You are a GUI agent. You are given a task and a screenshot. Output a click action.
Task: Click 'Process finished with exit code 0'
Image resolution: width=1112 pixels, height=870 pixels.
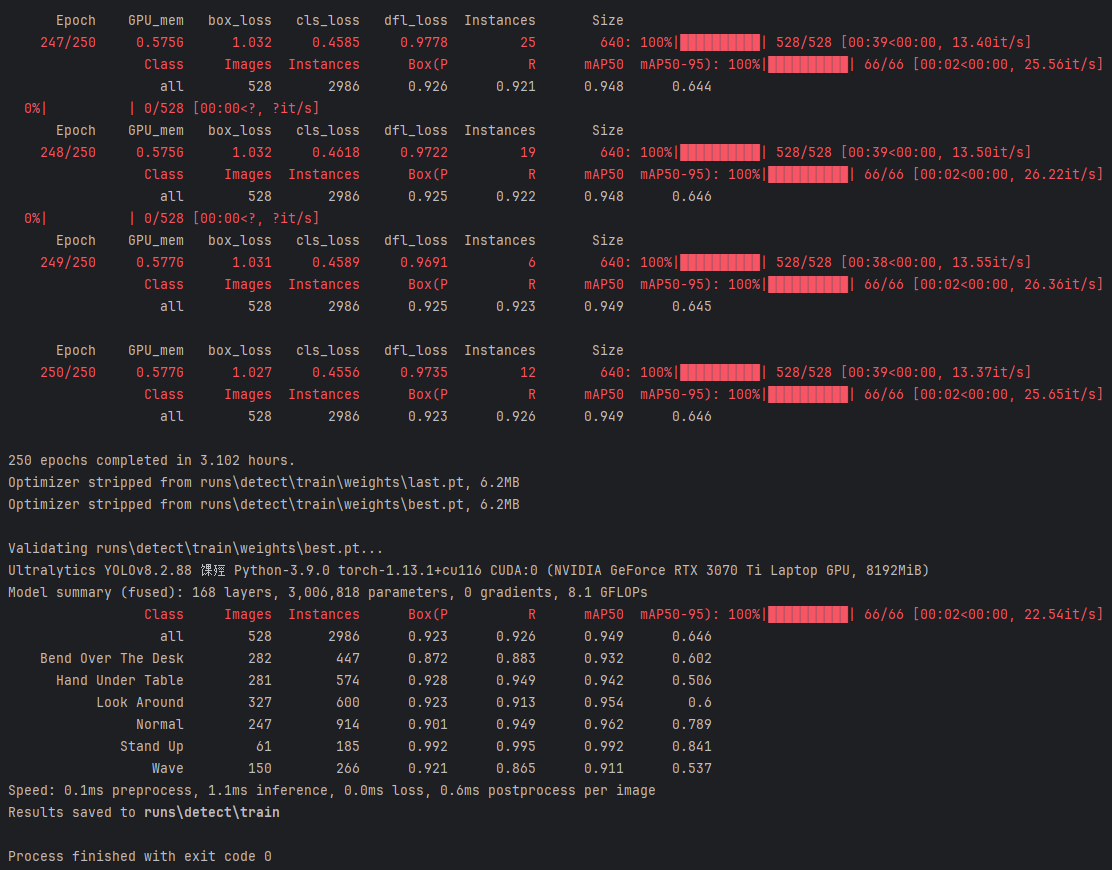[x=140, y=856]
